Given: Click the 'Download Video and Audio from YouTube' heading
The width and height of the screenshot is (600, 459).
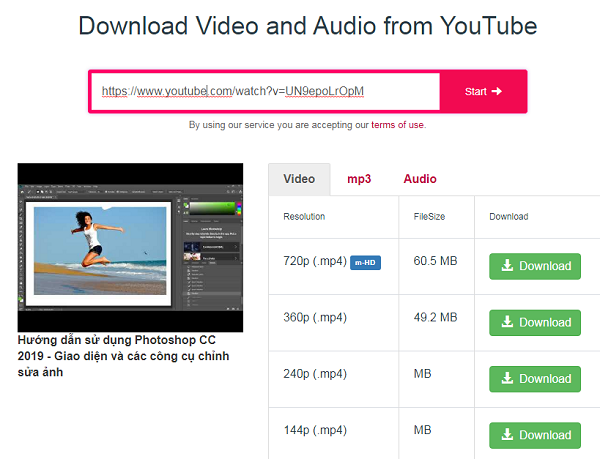Looking at the screenshot, I should click(x=308, y=26).
